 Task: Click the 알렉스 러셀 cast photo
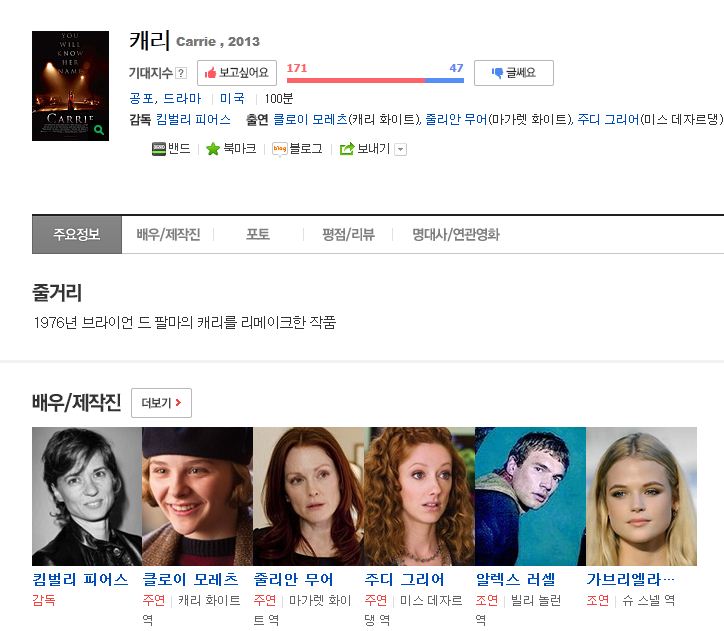(530, 496)
